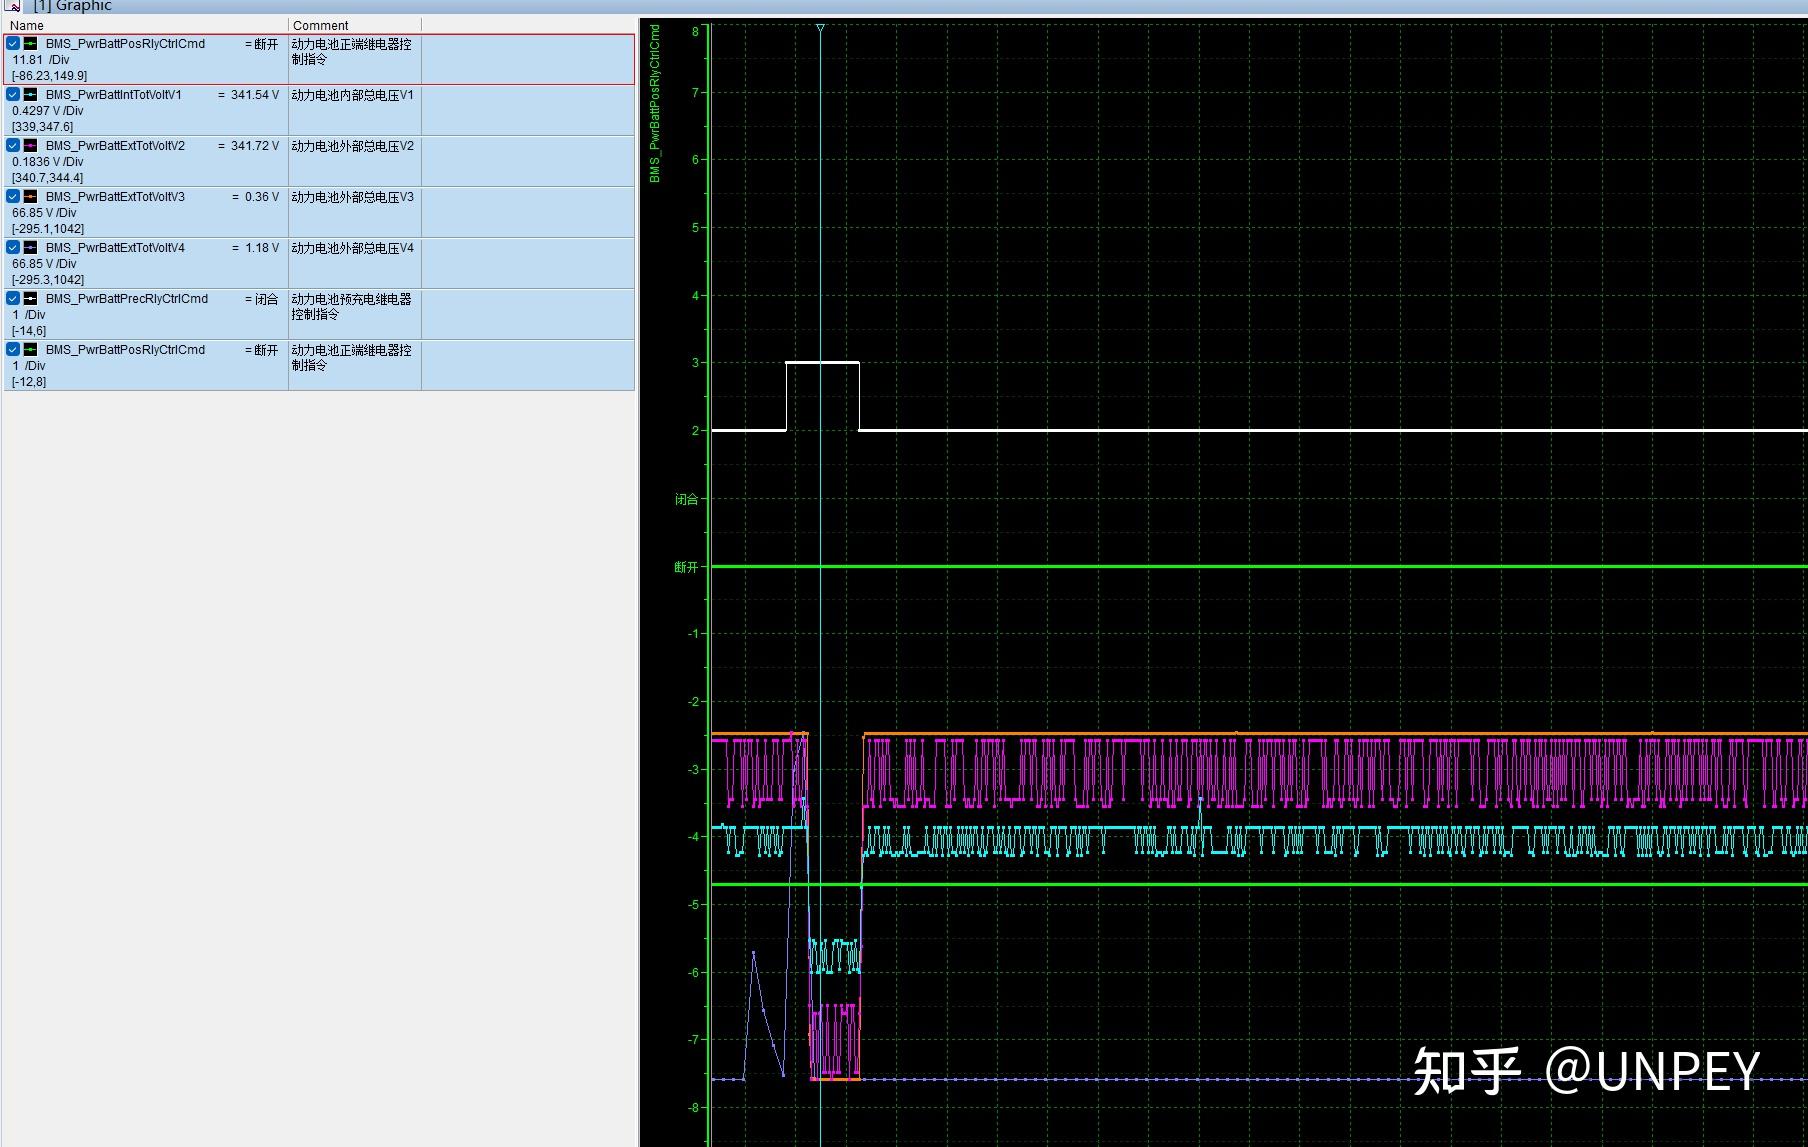
Task: Click the vertical Y-axis label BMS_PwrBattPosRlyCtrlCmd
Action: [x=655, y=103]
